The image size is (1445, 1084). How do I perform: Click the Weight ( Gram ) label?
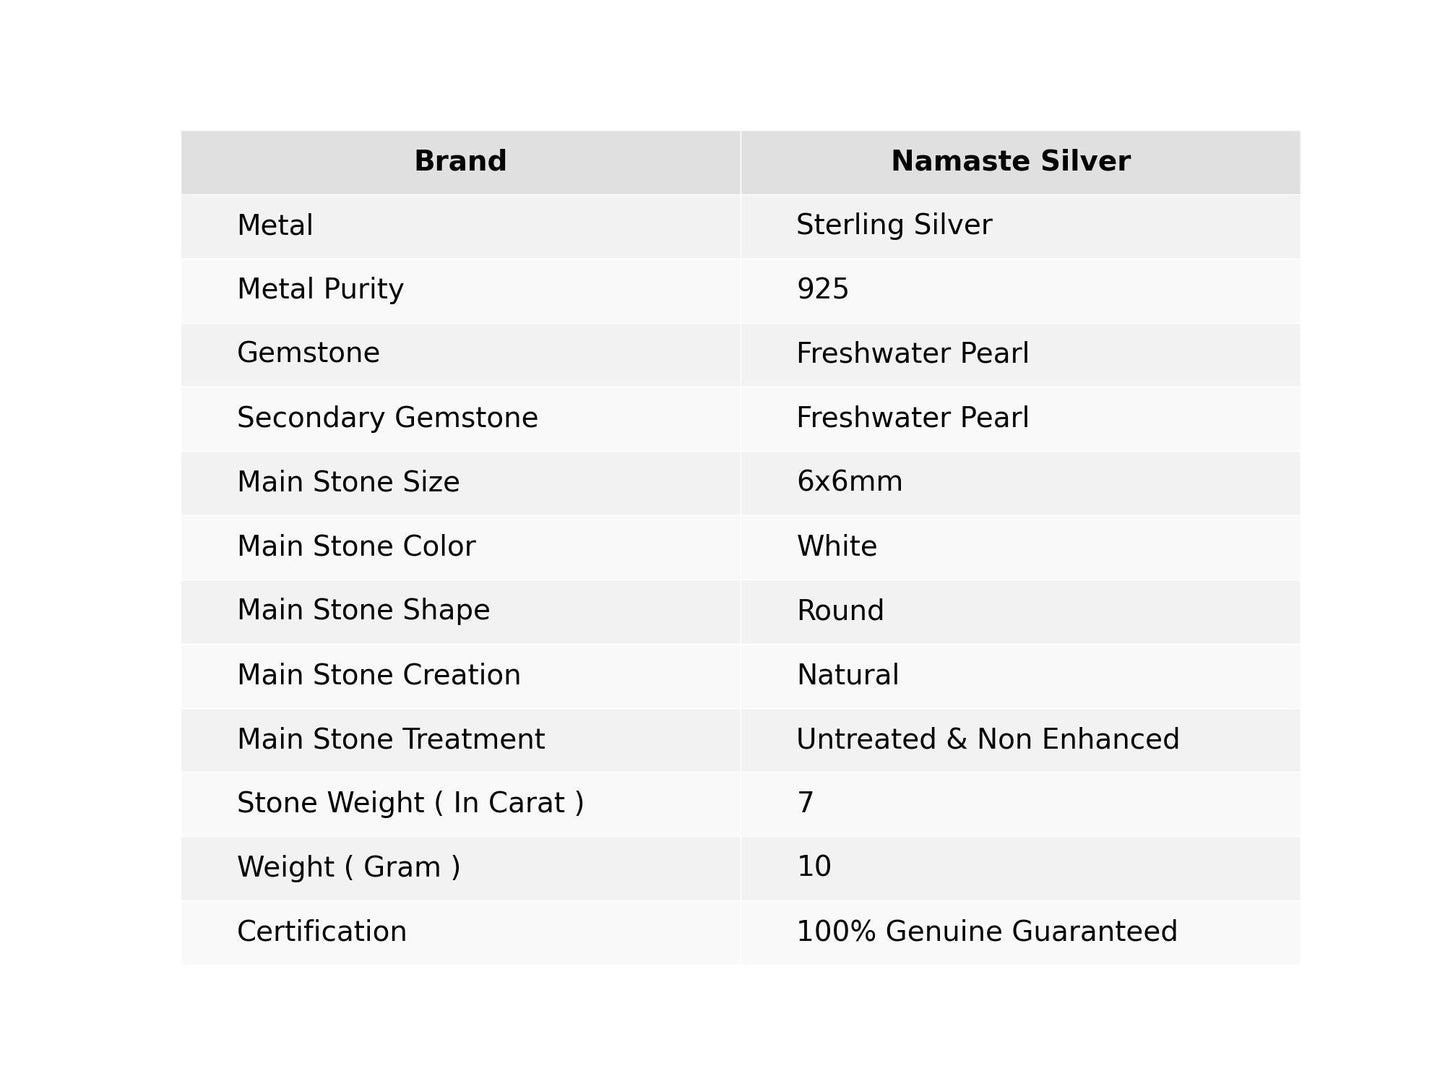click(348, 867)
